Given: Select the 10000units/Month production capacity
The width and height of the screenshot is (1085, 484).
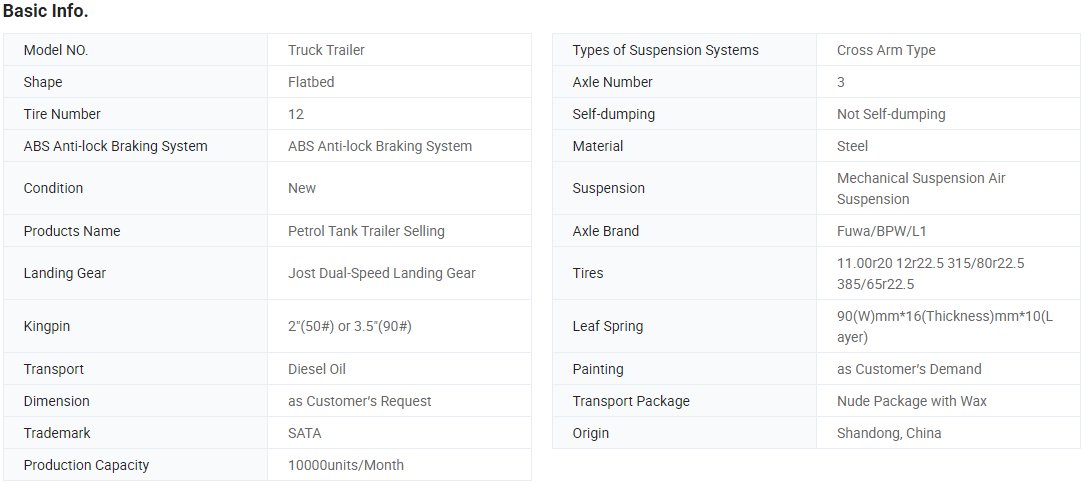Looking at the screenshot, I should (x=345, y=465).
